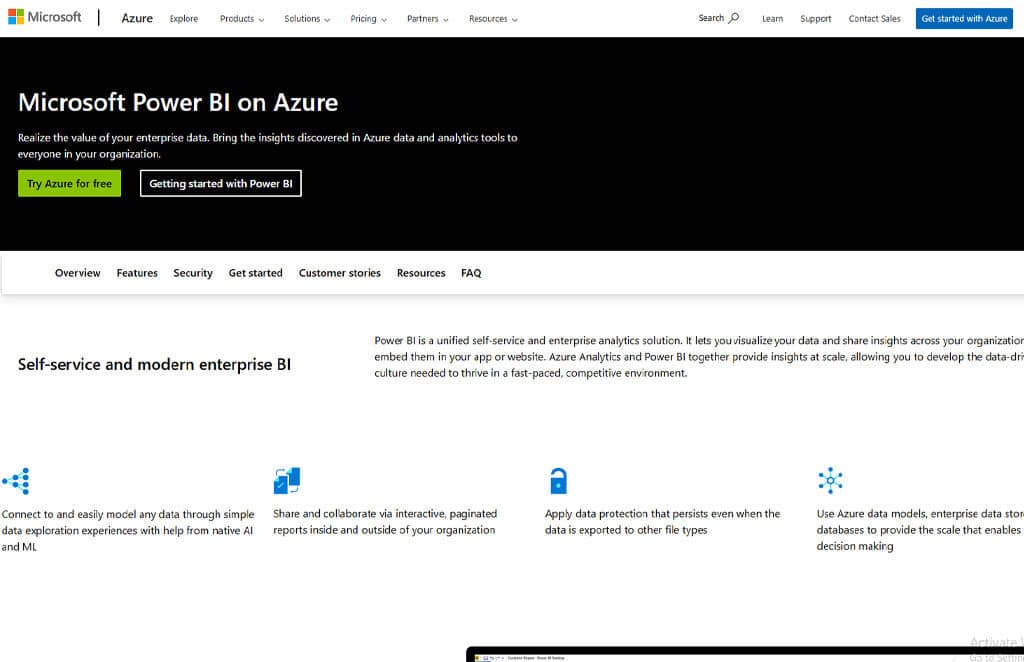Open the Pricing dropdown
1024x662 pixels.
coord(368,19)
